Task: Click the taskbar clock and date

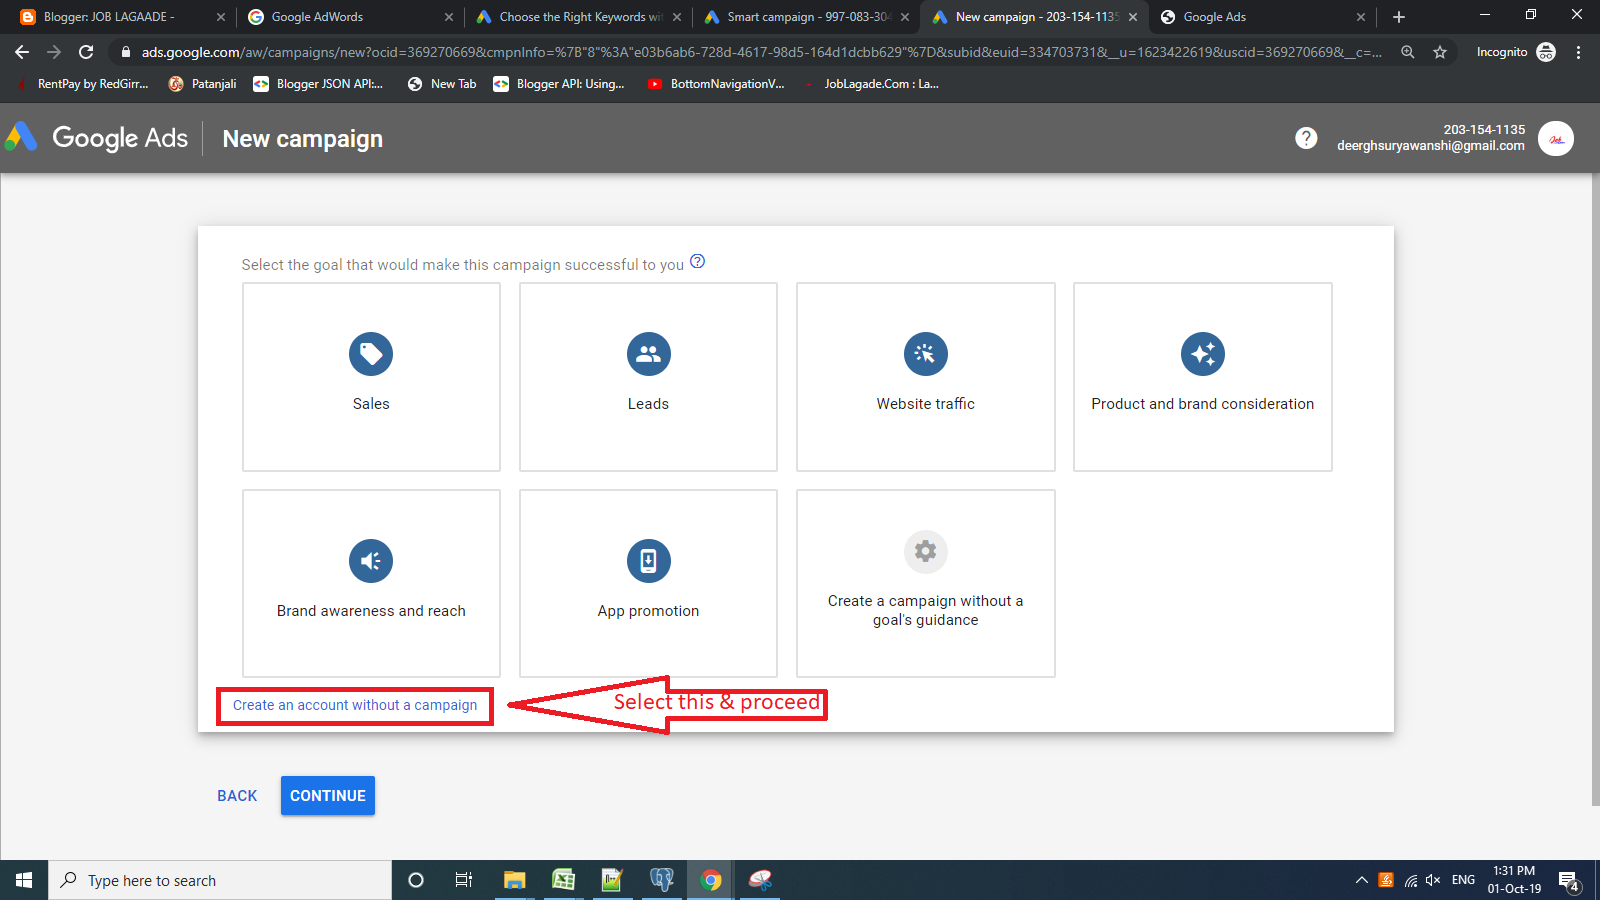Action: coord(1514,880)
